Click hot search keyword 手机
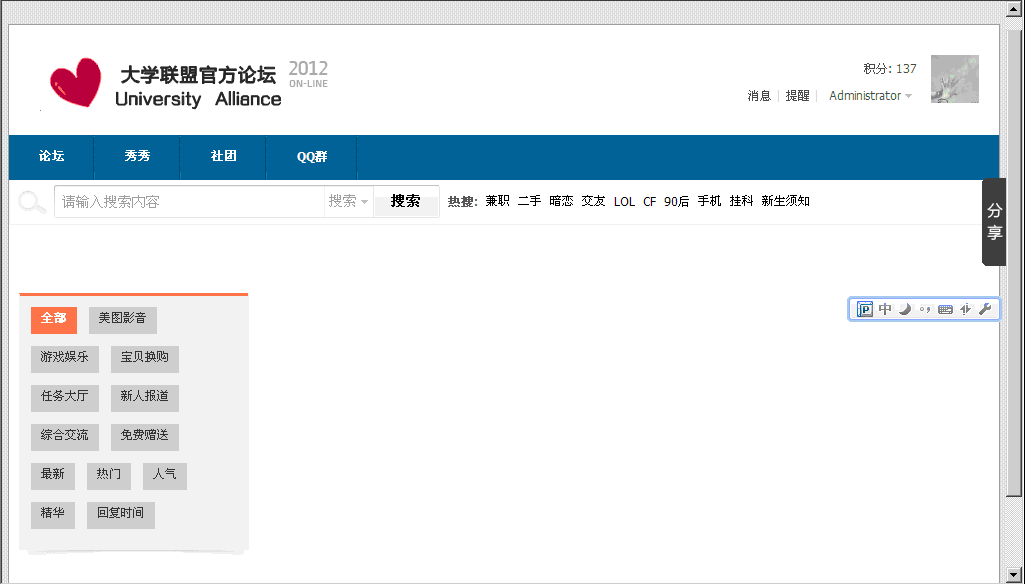Viewport: 1025px width, 584px height. tap(709, 201)
